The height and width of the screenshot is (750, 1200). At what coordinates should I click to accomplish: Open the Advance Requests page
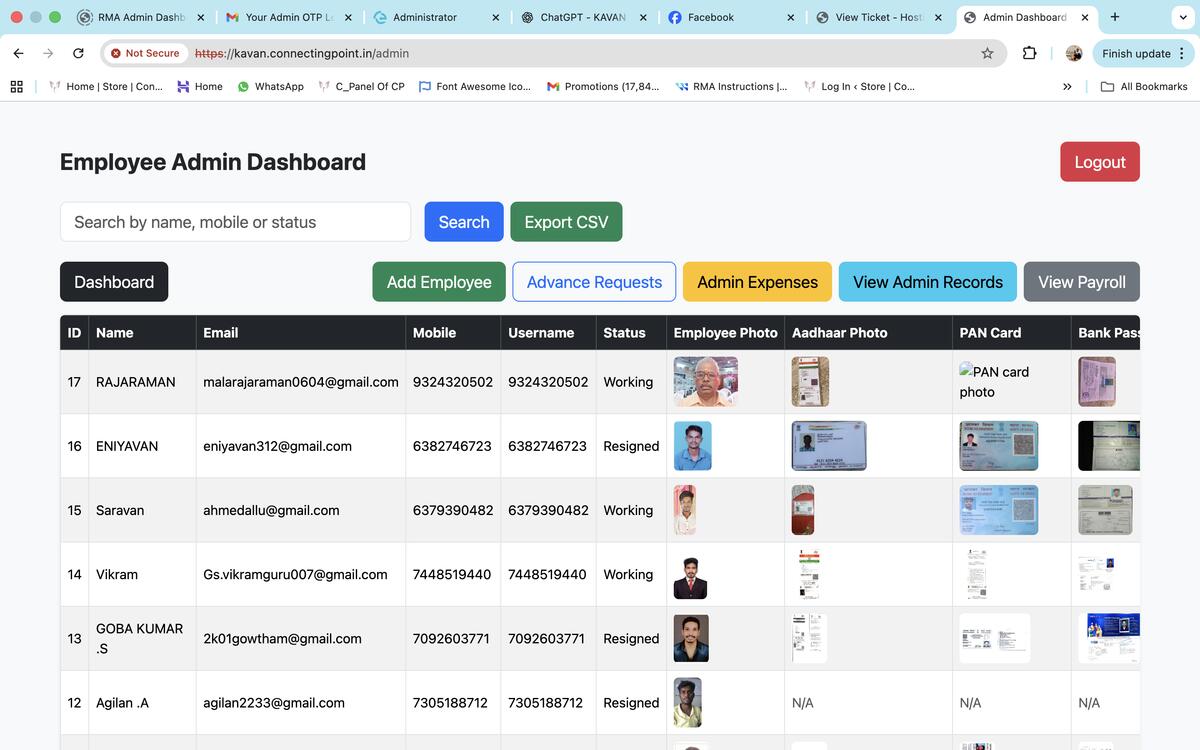594,282
